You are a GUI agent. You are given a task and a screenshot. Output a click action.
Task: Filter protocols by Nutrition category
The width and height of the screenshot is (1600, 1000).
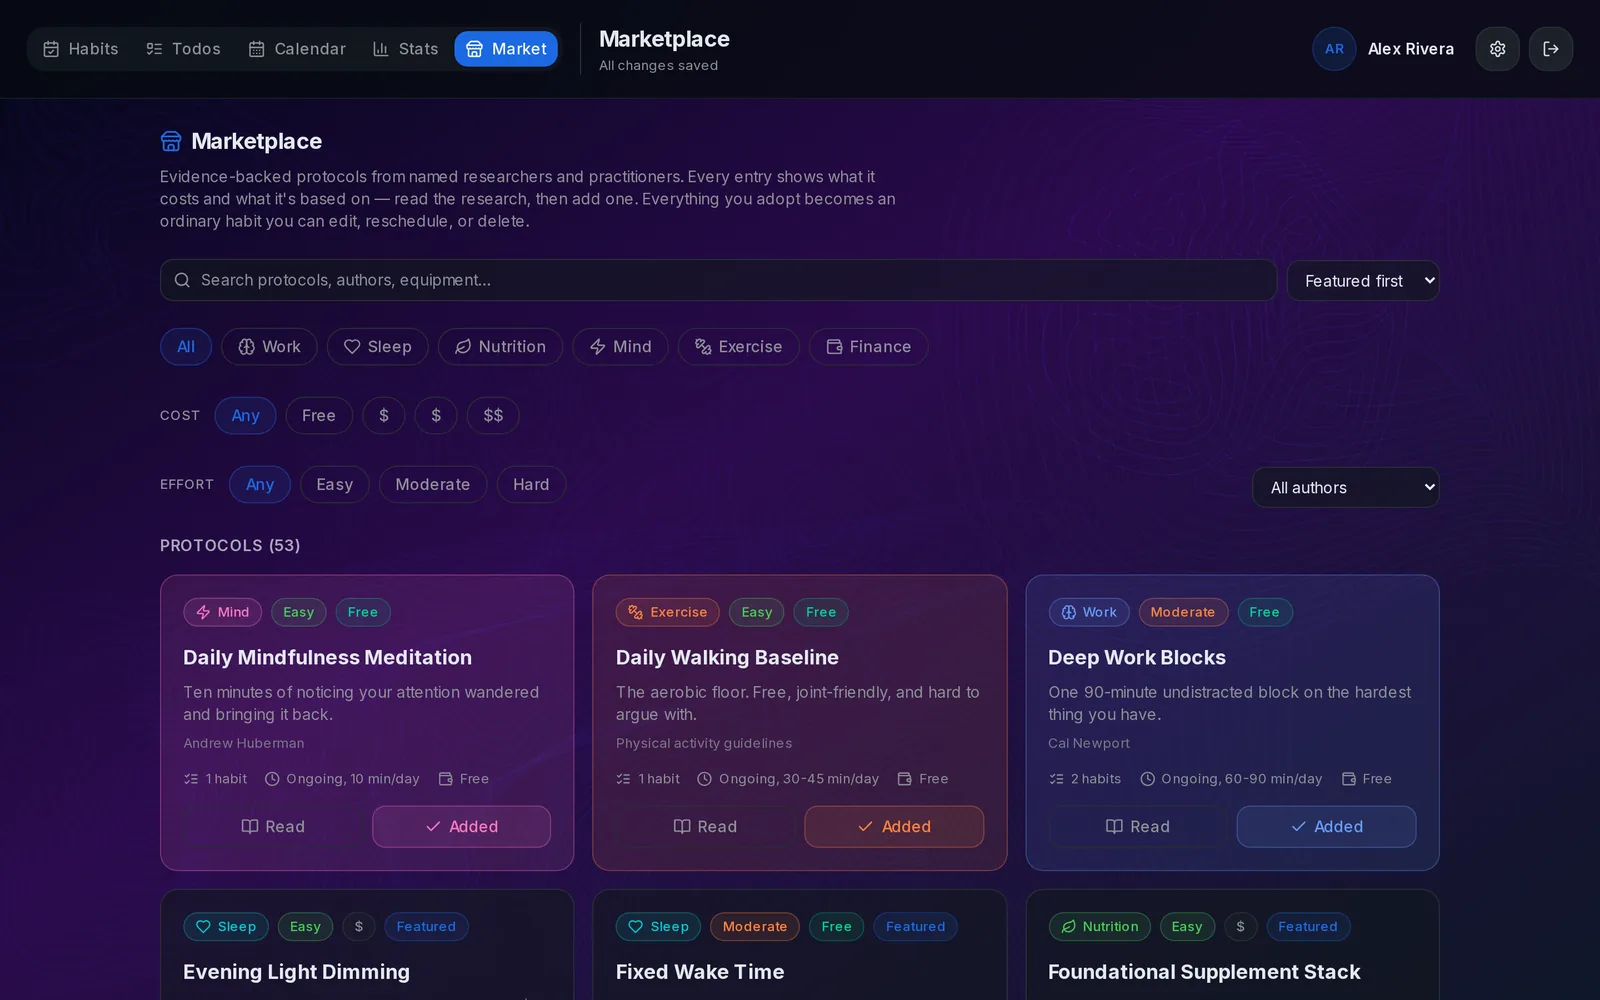pyautogui.click(x=500, y=347)
